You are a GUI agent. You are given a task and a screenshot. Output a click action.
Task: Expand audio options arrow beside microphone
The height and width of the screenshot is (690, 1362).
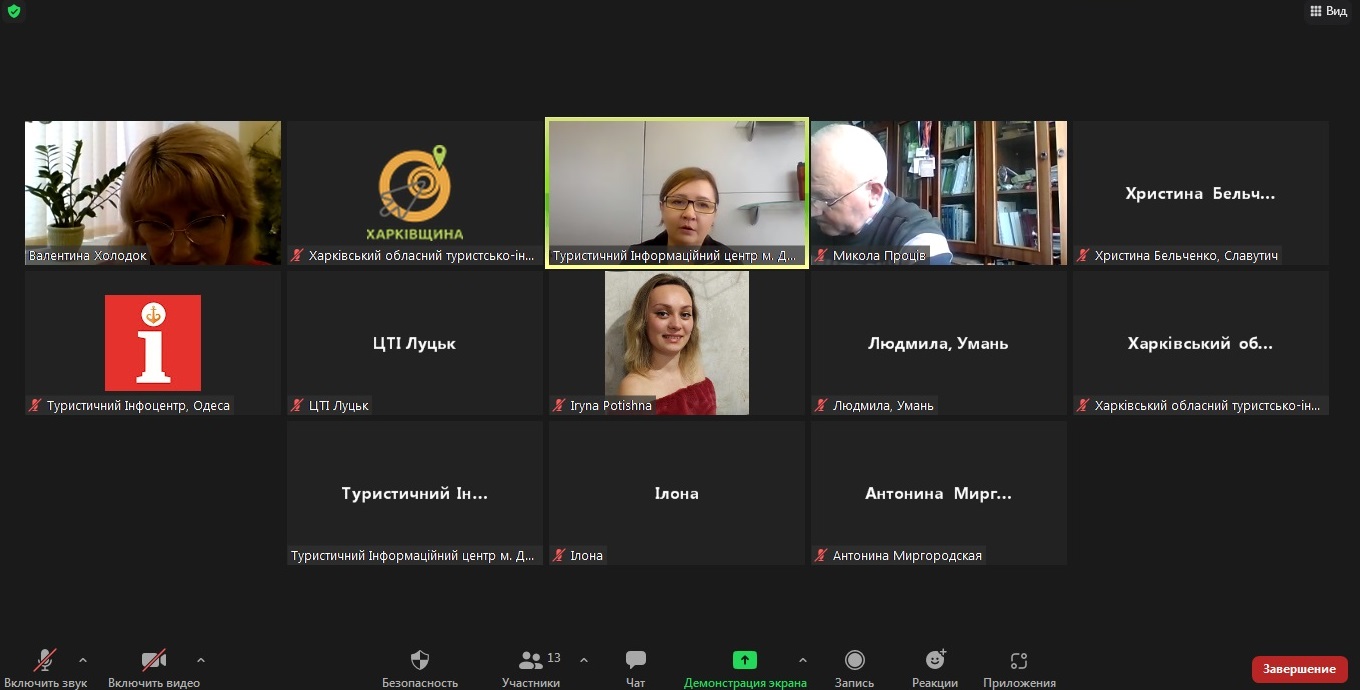point(83,660)
